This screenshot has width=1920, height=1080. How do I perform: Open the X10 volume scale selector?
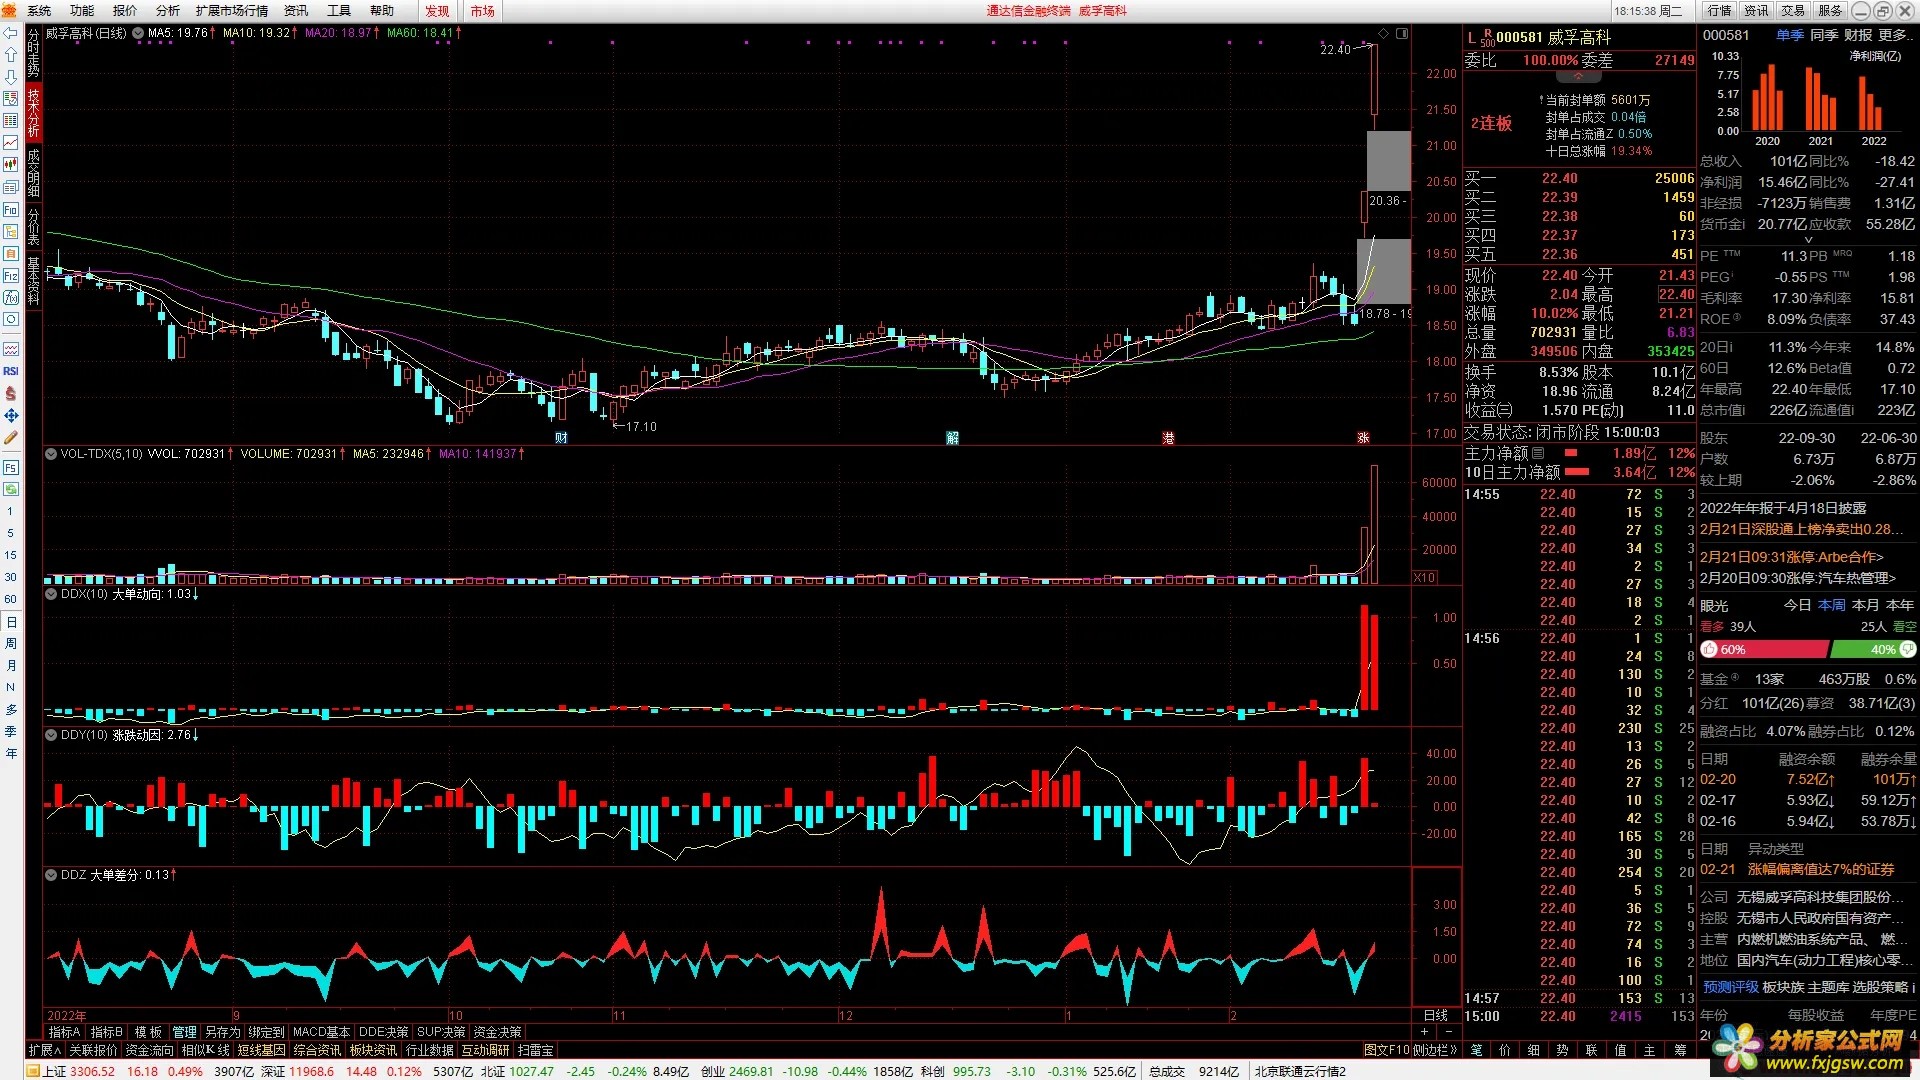[1424, 578]
